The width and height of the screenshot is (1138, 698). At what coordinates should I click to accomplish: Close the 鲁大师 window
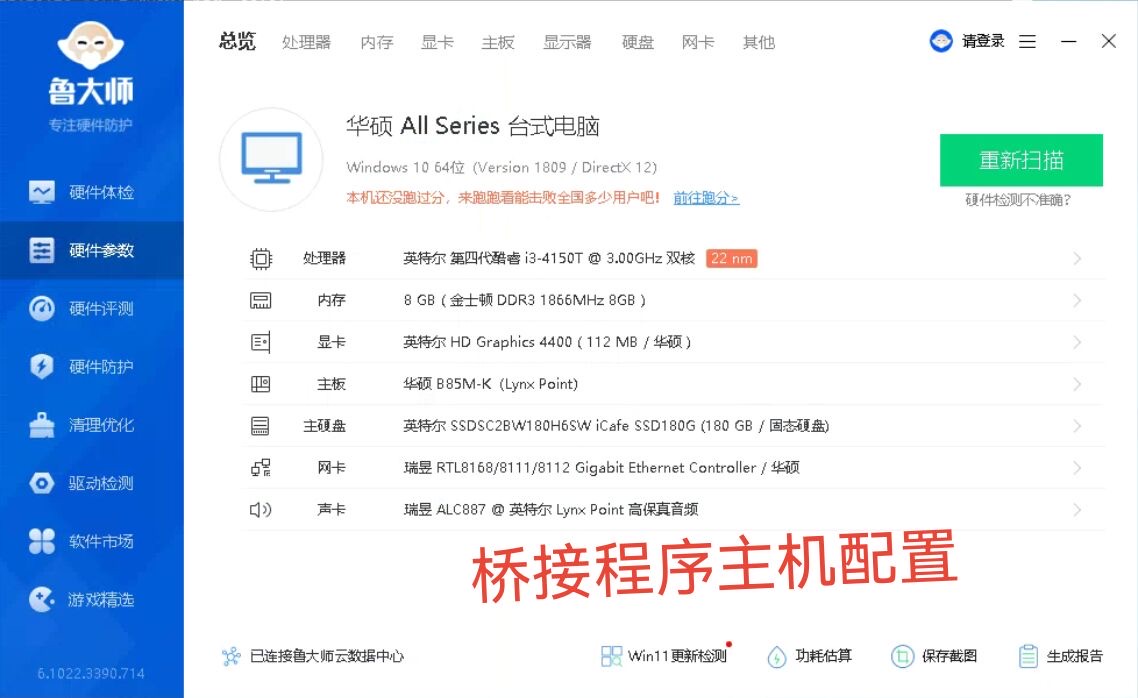point(1108,41)
